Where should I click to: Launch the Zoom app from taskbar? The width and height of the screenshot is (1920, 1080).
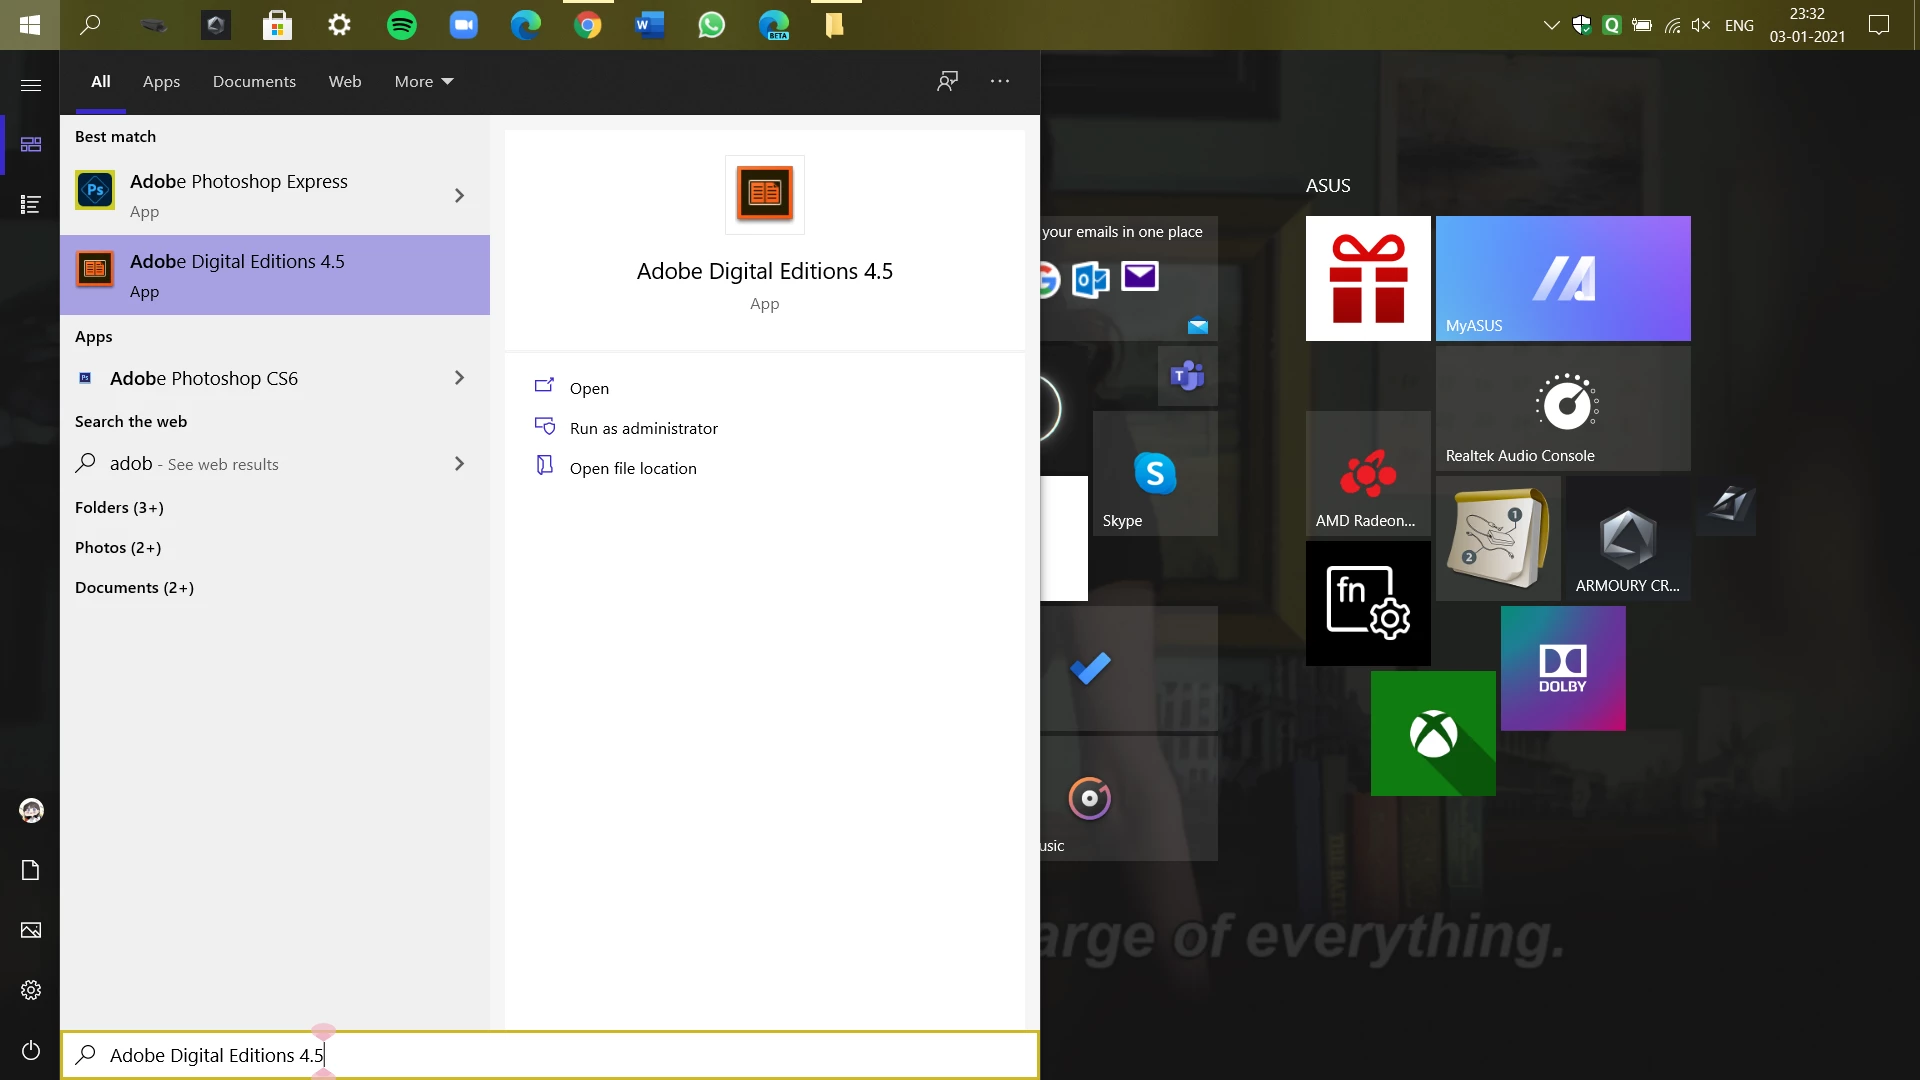click(x=464, y=25)
